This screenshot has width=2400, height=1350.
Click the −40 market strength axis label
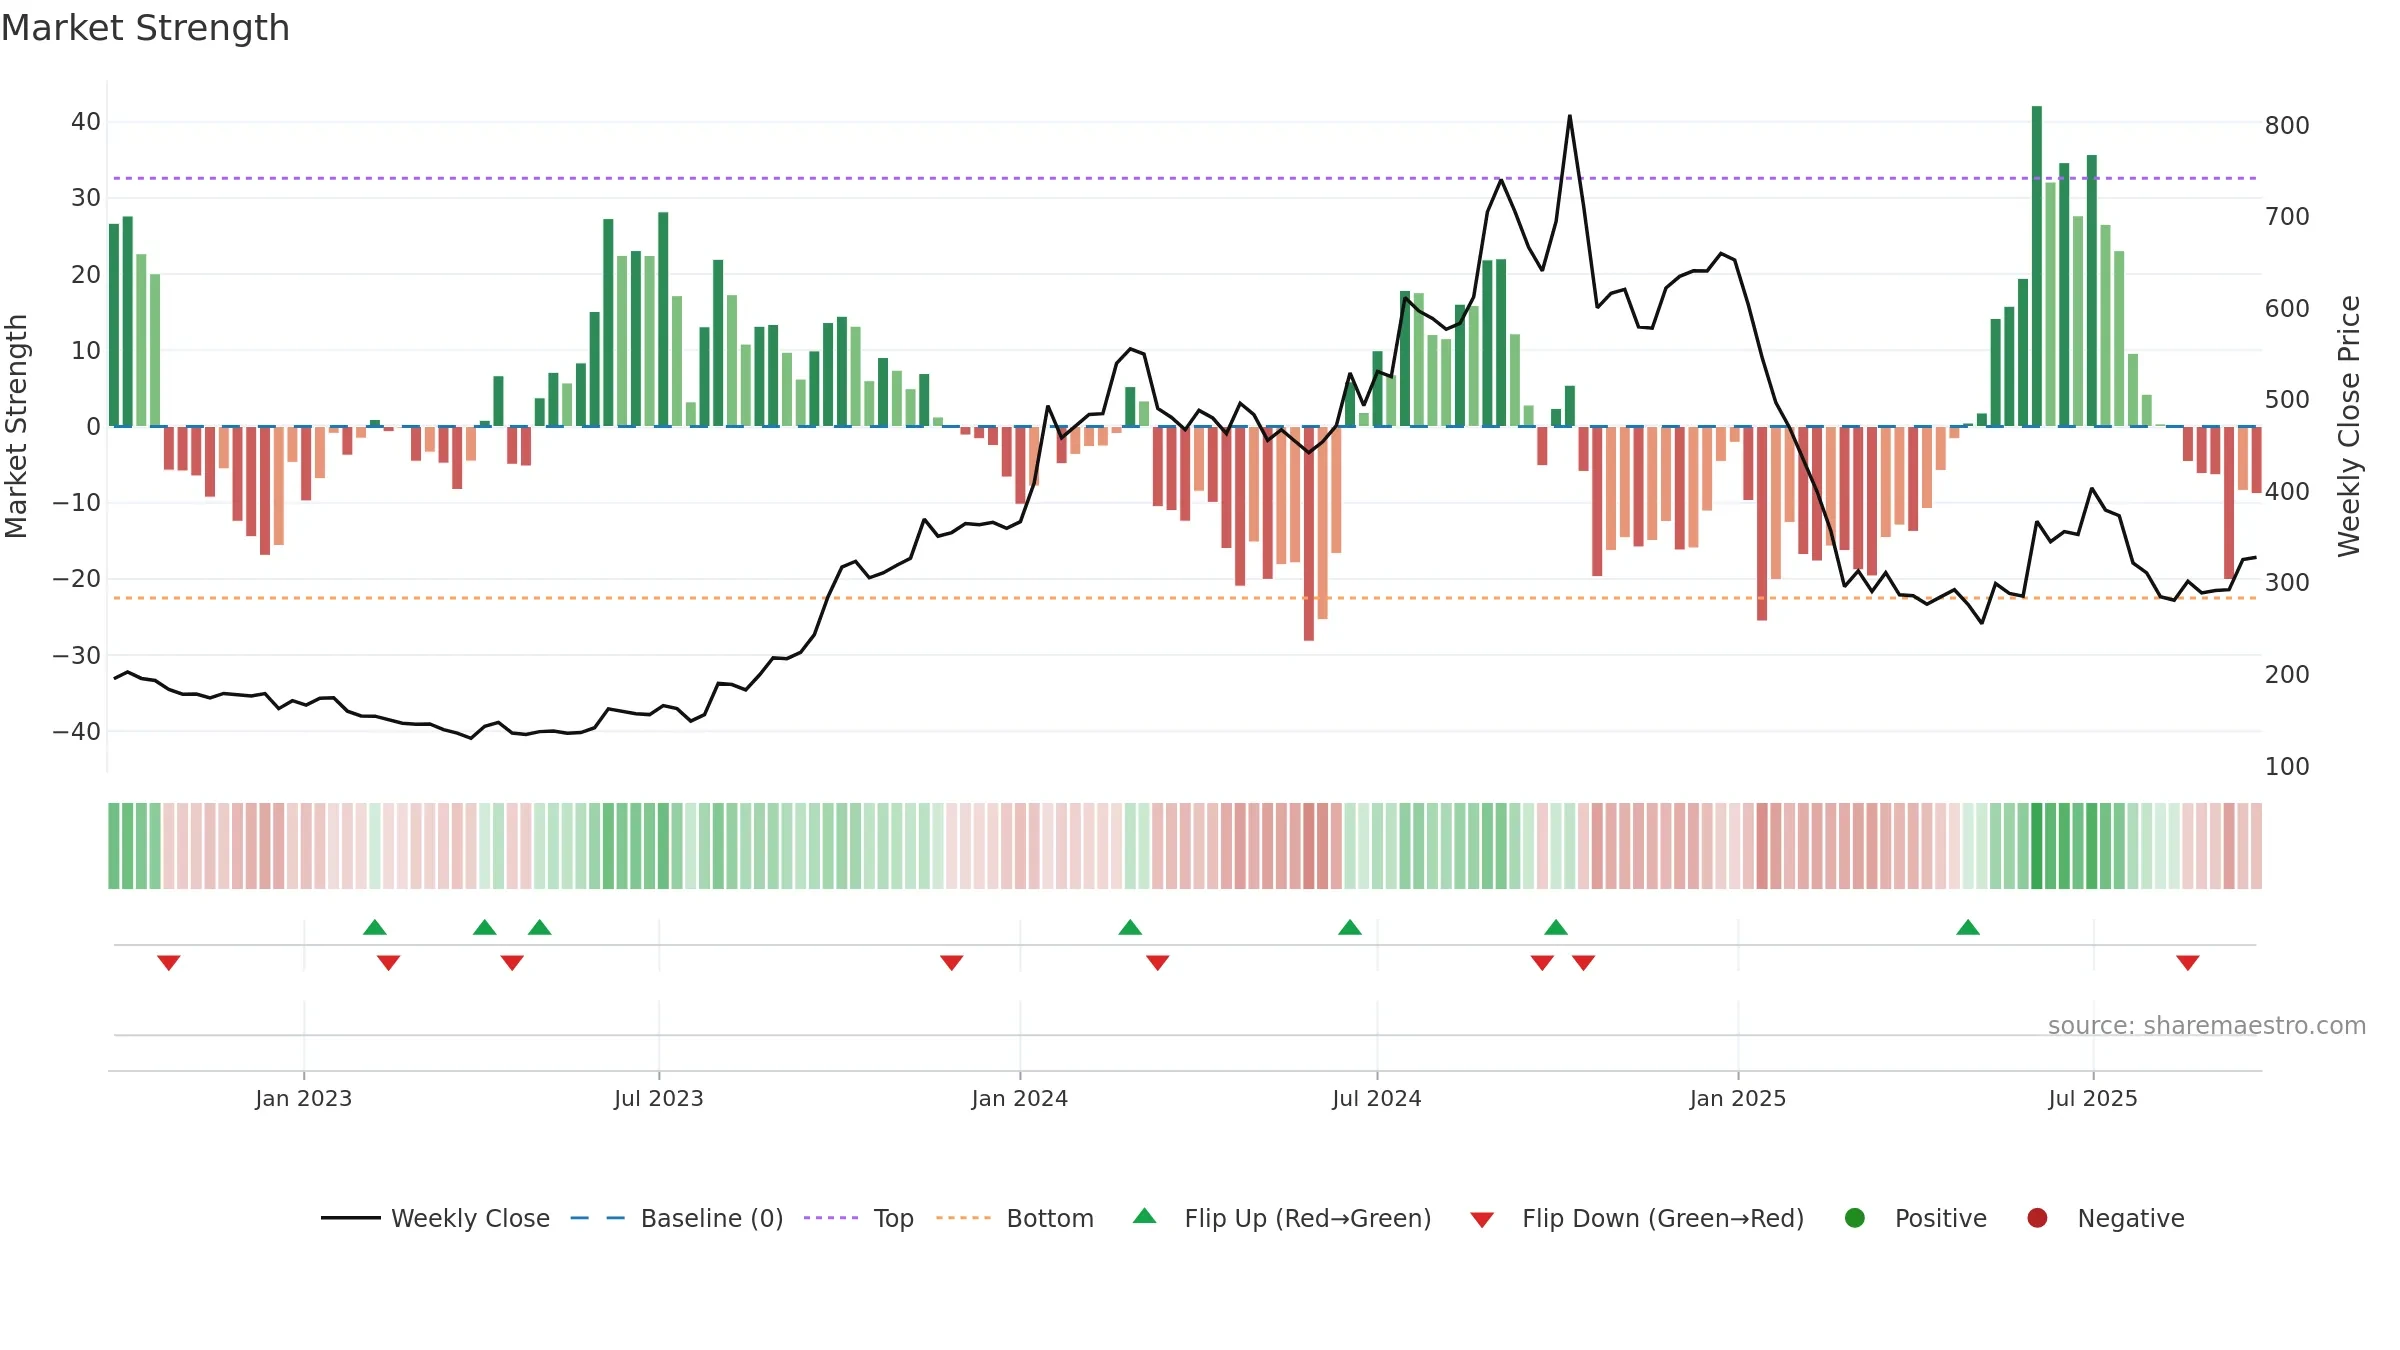point(76,731)
